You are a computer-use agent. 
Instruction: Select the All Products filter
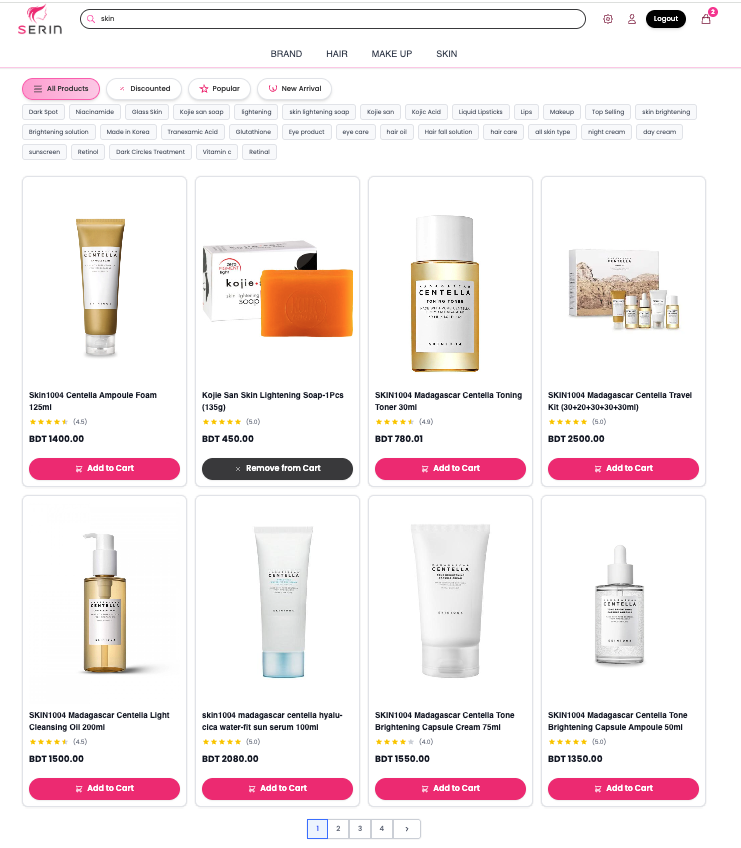click(x=61, y=89)
